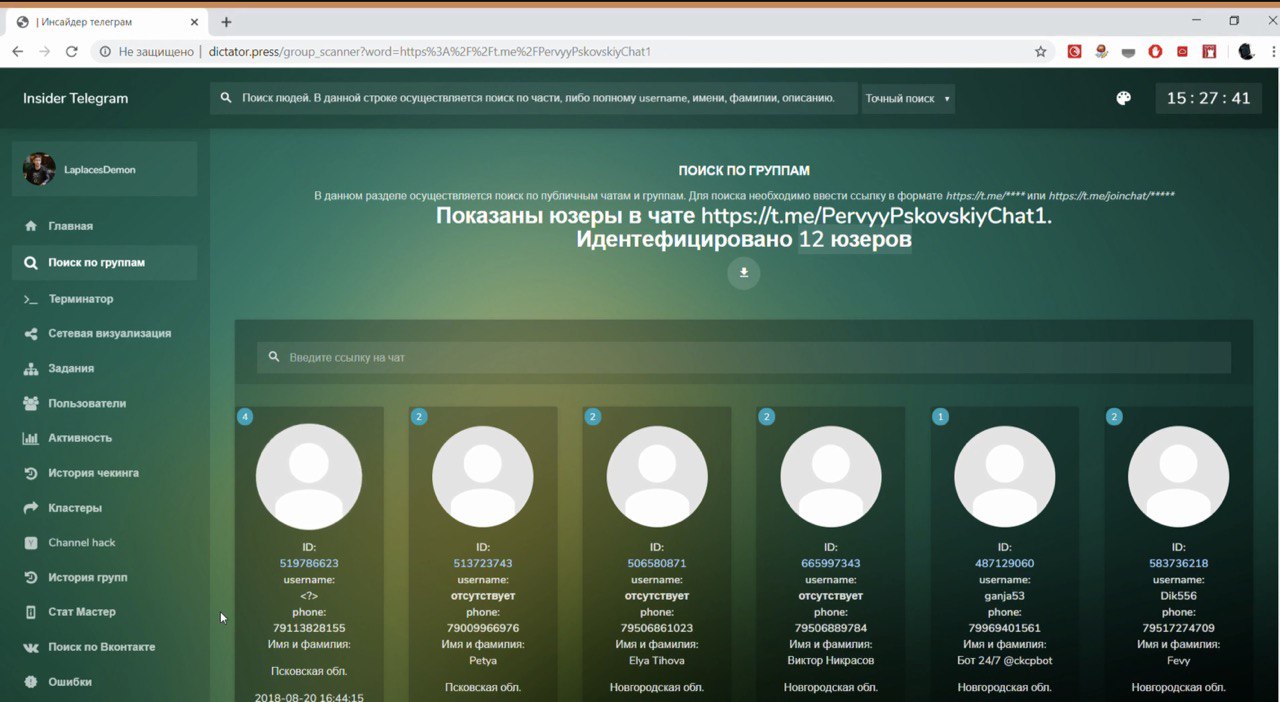Open the Терминатор sidebar item
Image resolution: width=1280 pixels, height=702 pixels.
point(80,299)
